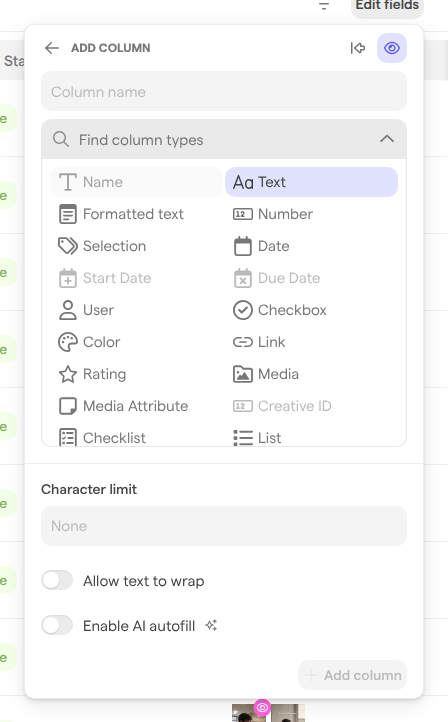Select the Media label text

279,374
